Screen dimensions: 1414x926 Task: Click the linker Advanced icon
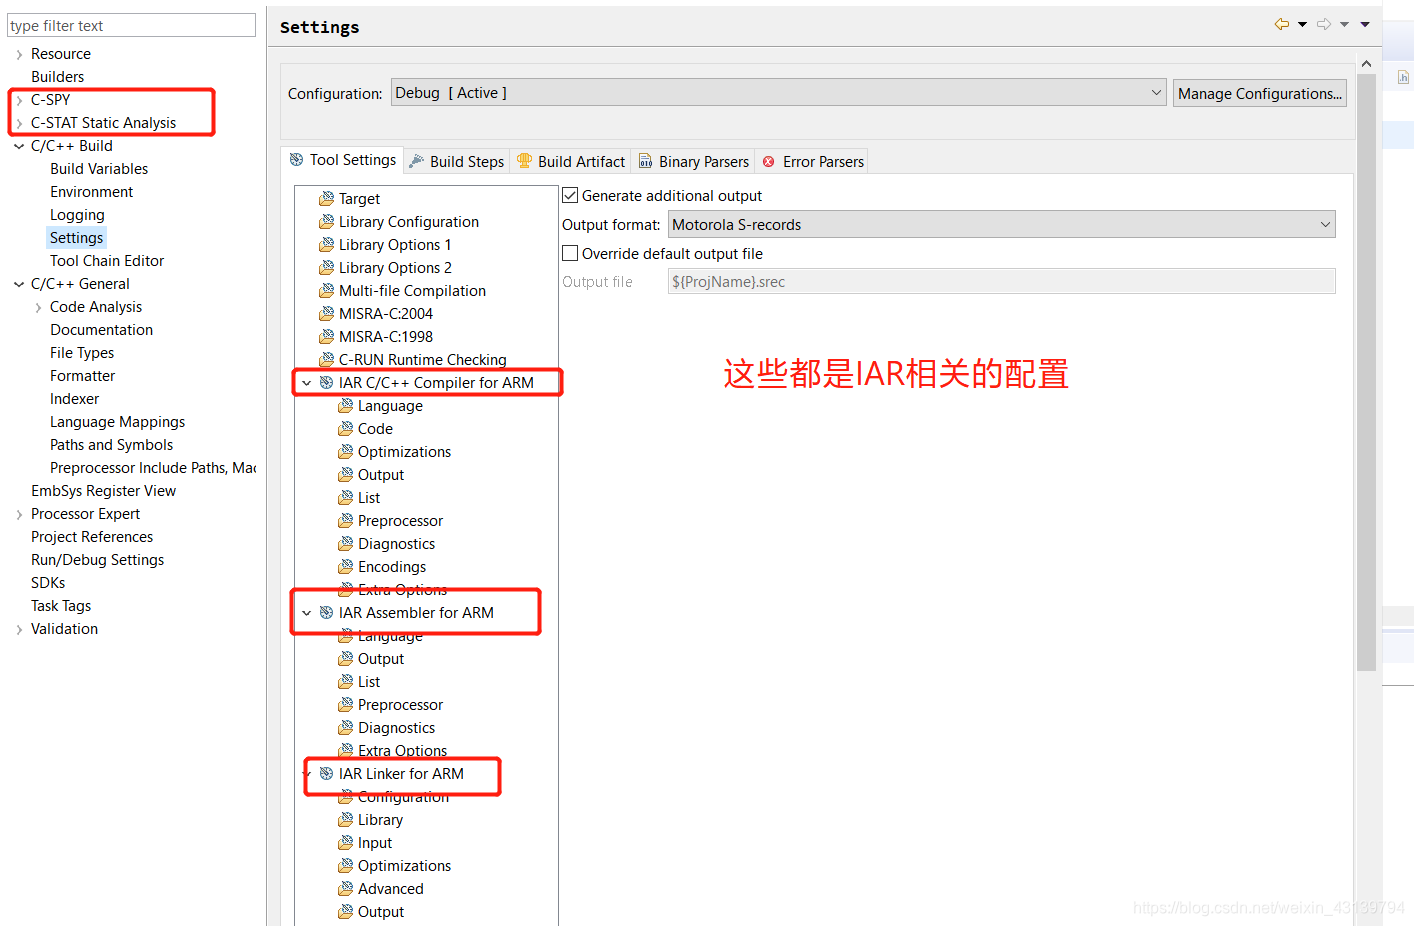(x=345, y=889)
